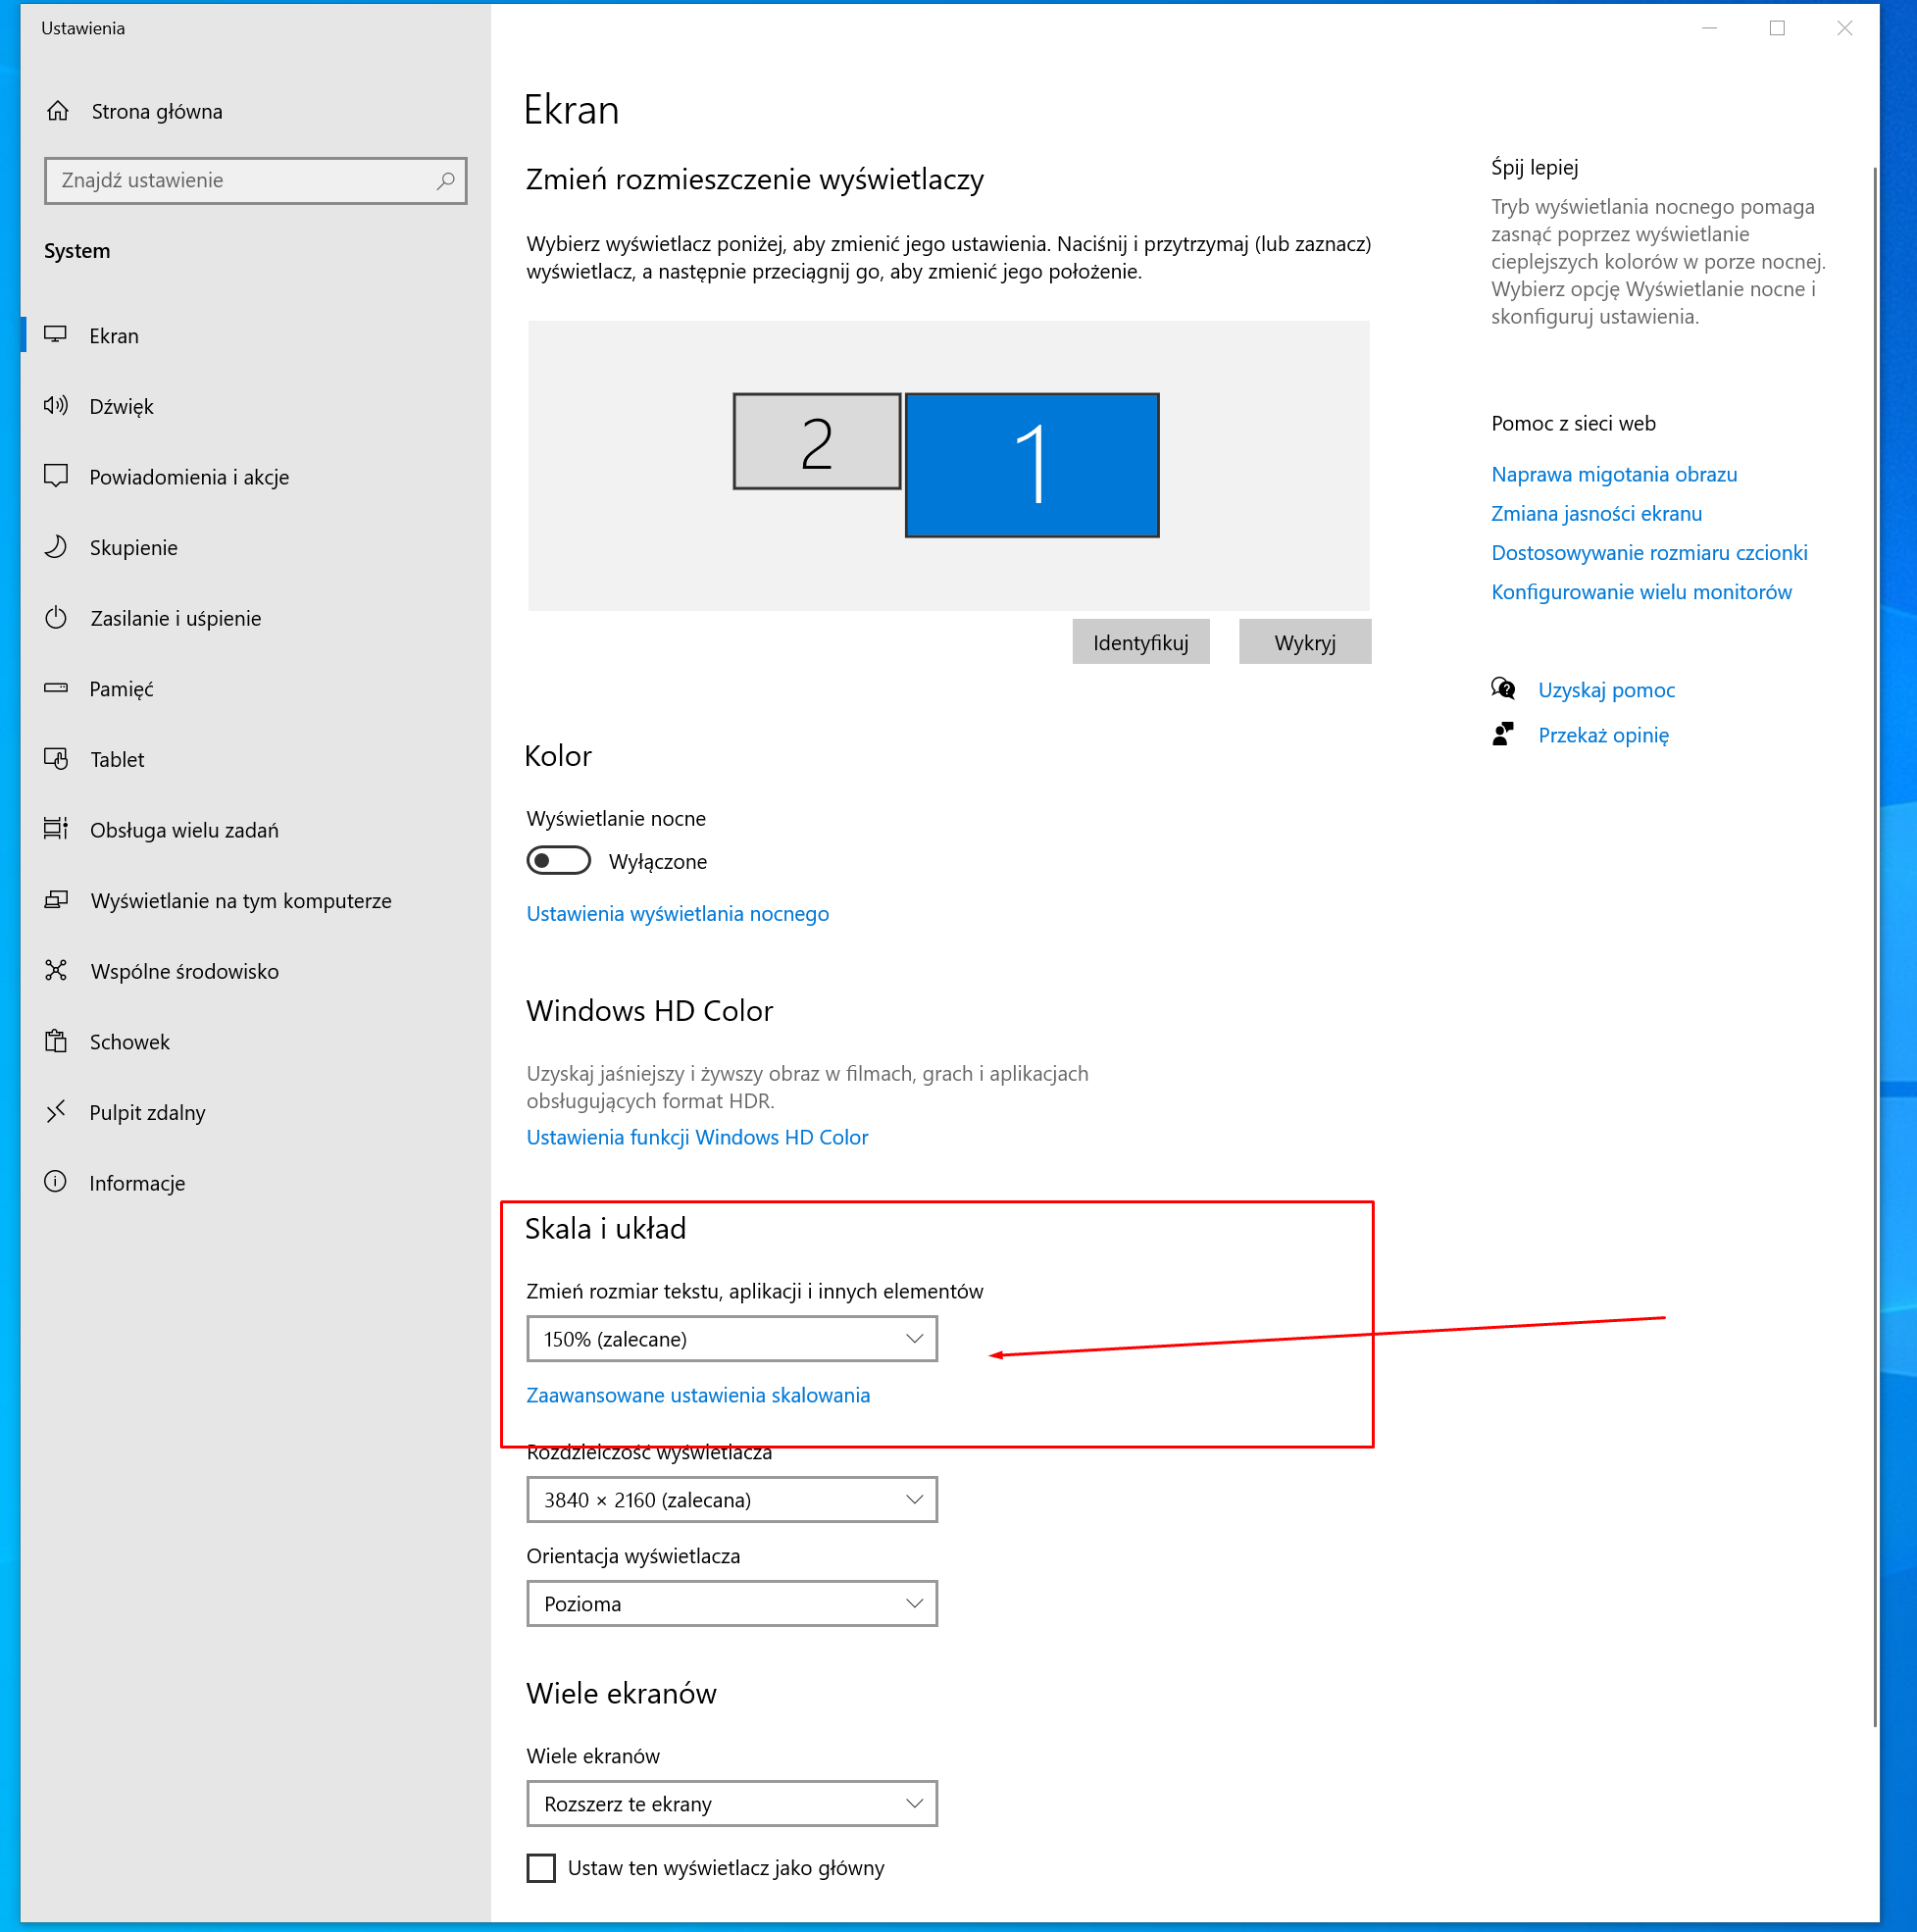Toggle Wyświetlanie nocne switch on
The image size is (1917, 1932).
558,860
